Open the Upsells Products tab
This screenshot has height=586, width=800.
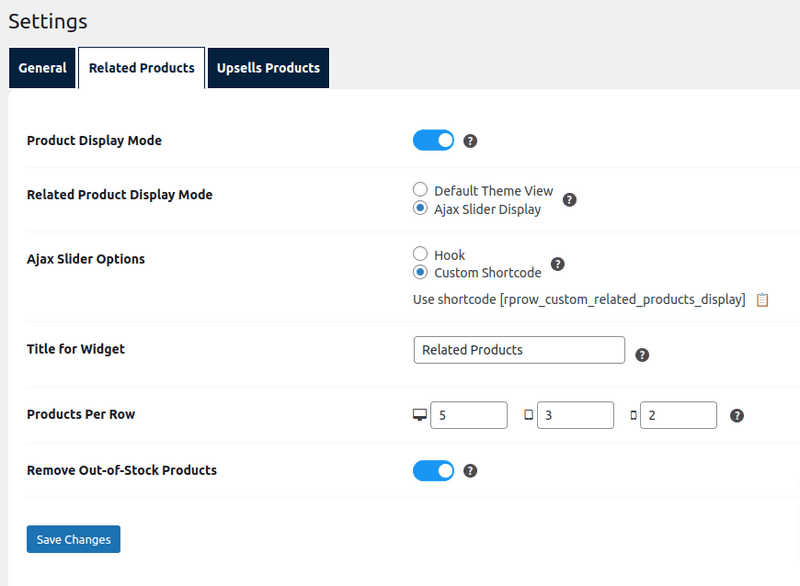click(268, 68)
